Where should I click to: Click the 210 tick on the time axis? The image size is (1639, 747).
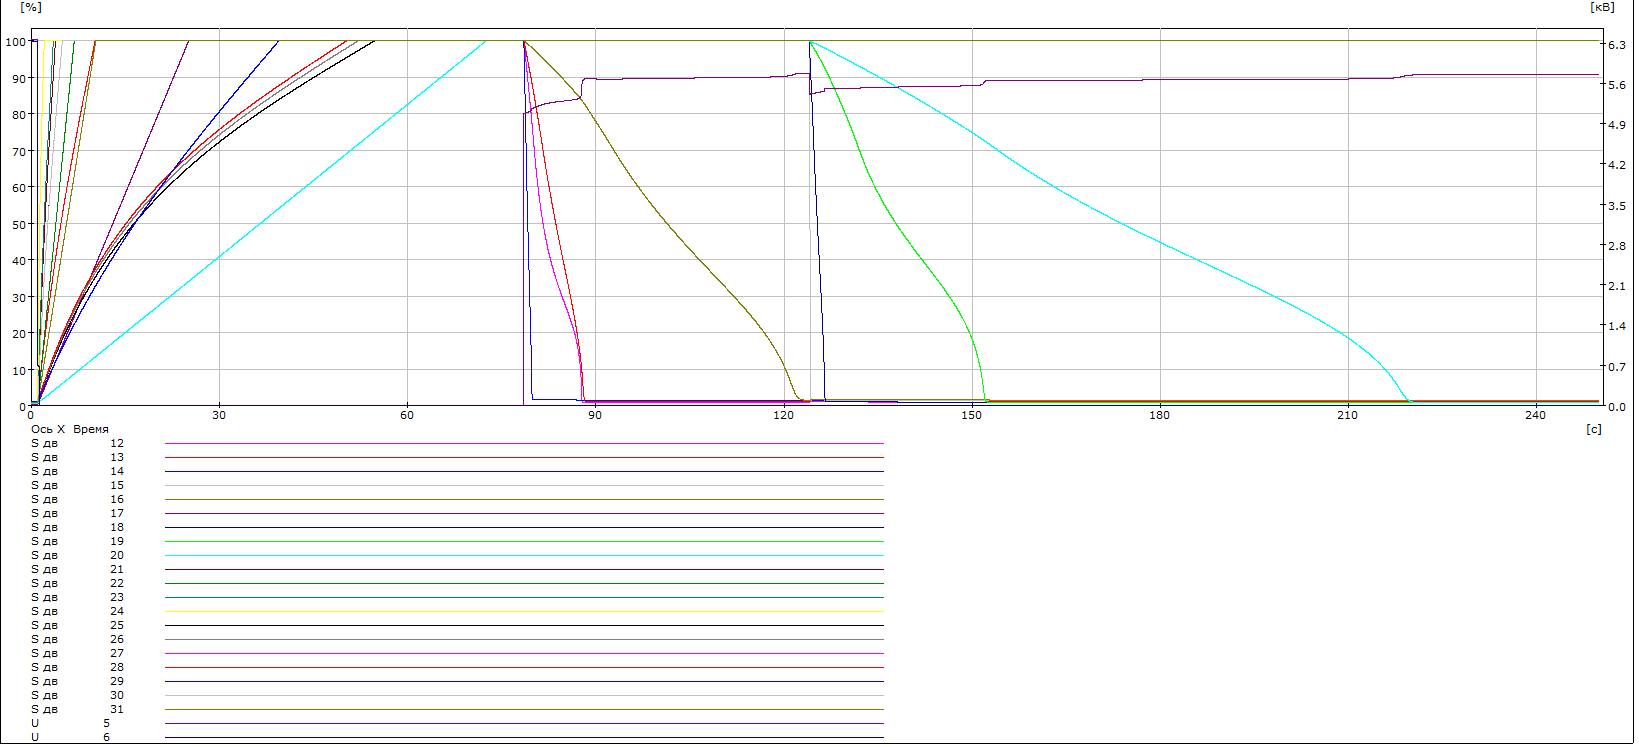[1347, 415]
